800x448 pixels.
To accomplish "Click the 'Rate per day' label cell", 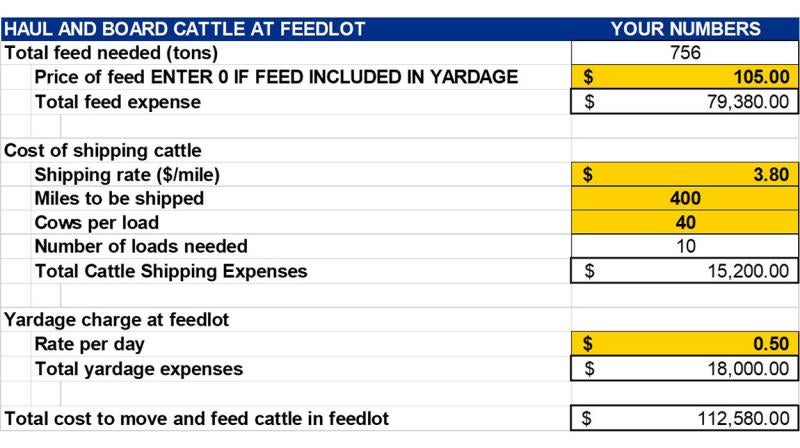I will [90, 345].
